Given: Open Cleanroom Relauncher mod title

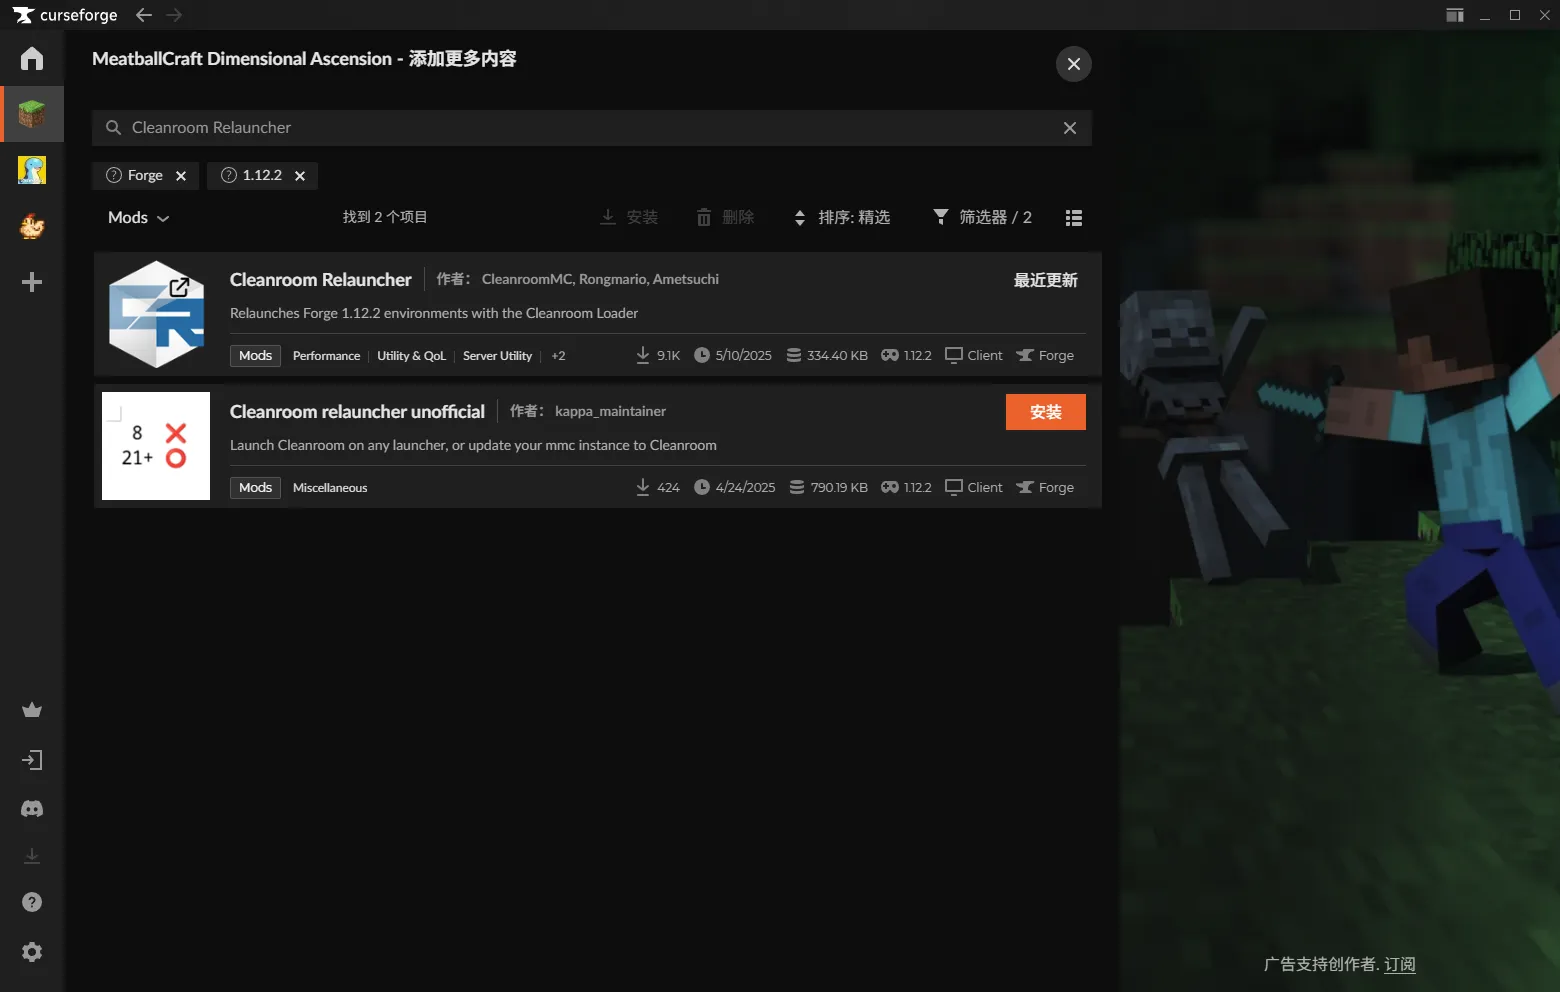Looking at the screenshot, I should pos(321,280).
